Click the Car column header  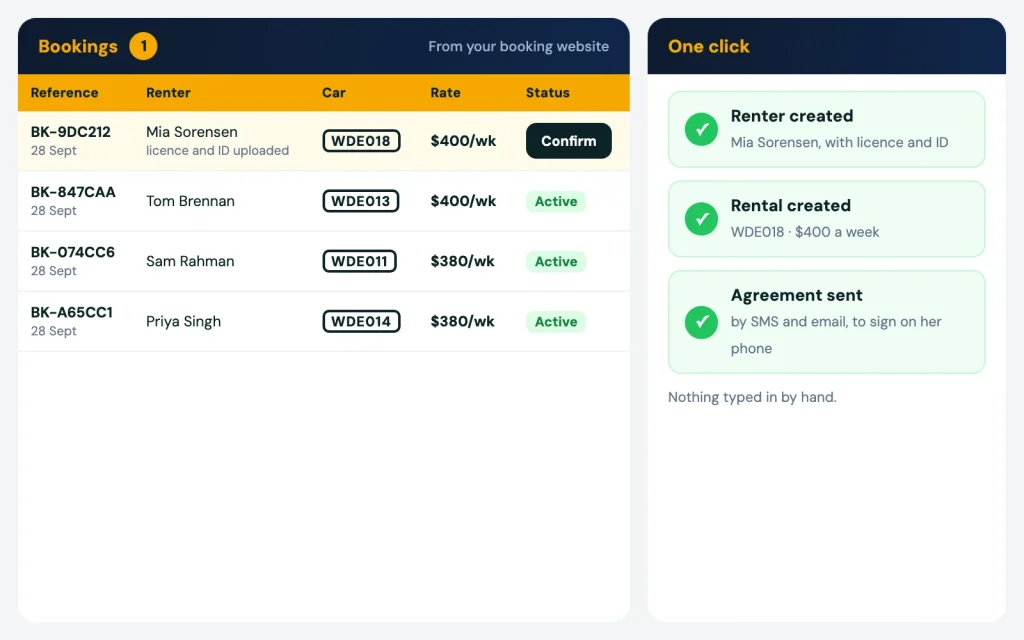[334, 93]
